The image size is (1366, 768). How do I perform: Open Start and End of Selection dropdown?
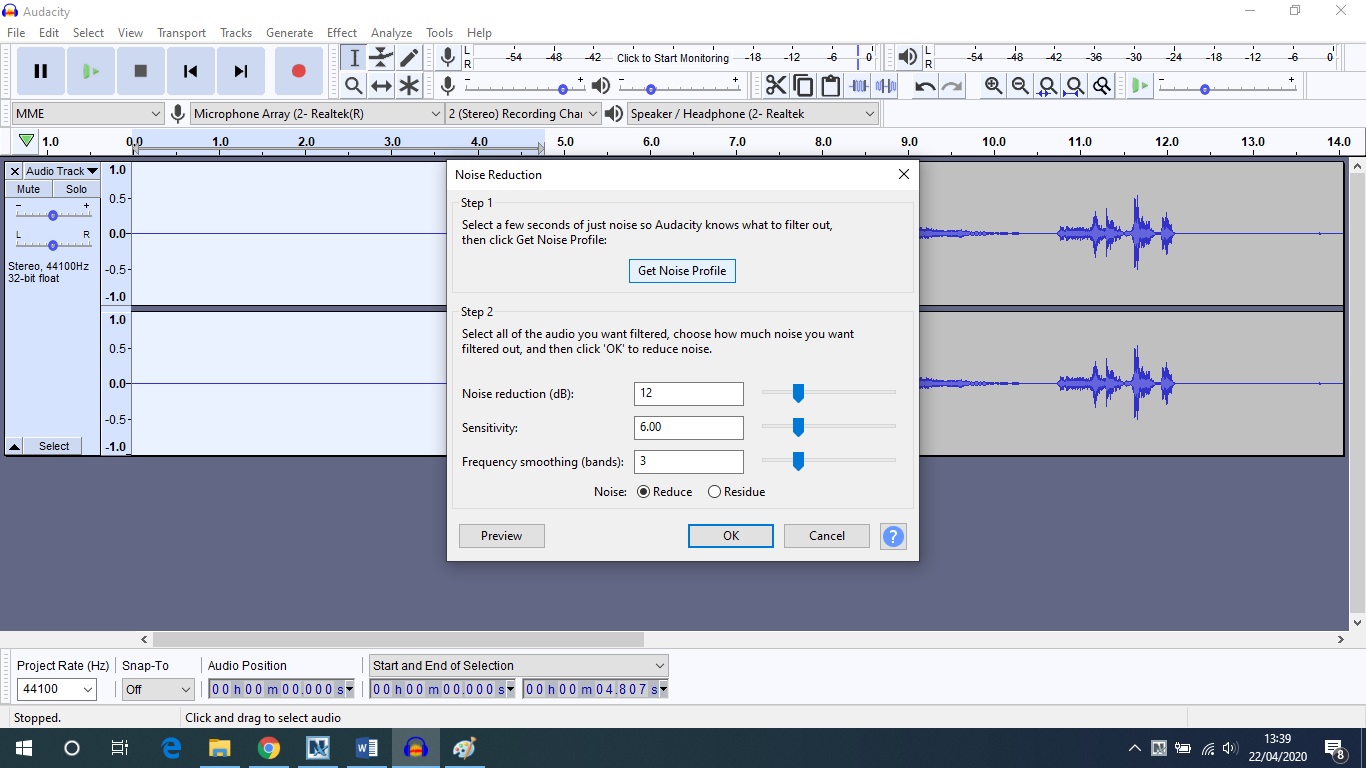pos(518,665)
